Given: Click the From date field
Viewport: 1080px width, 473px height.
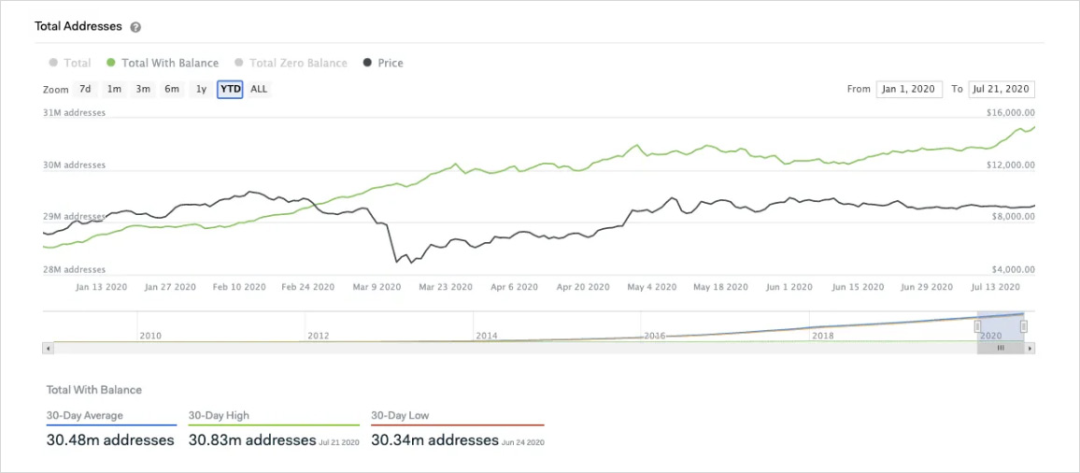Looking at the screenshot, I should (909, 89).
